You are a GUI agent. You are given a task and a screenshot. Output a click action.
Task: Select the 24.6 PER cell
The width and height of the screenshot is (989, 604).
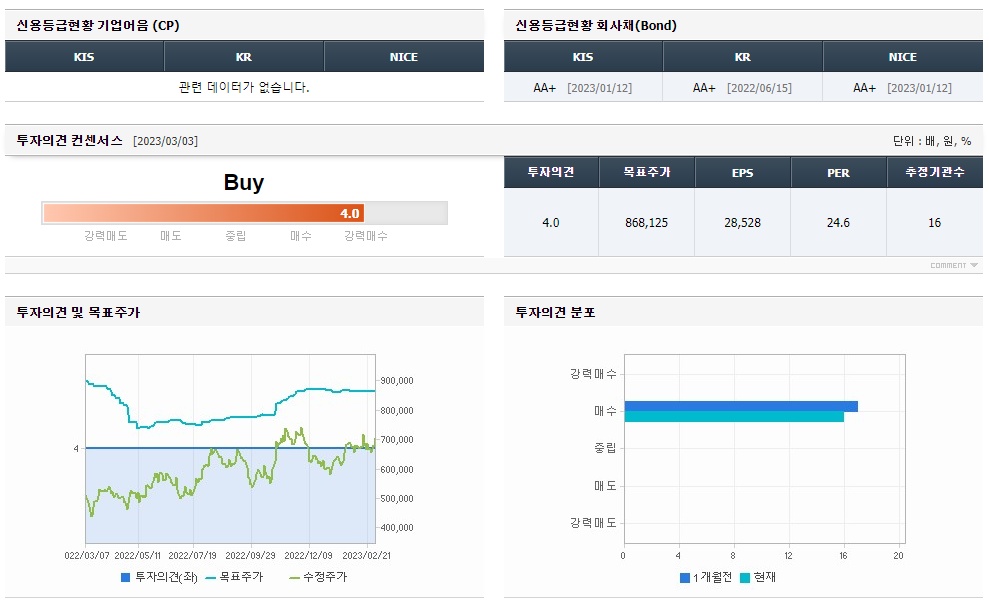click(x=838, y=223)
